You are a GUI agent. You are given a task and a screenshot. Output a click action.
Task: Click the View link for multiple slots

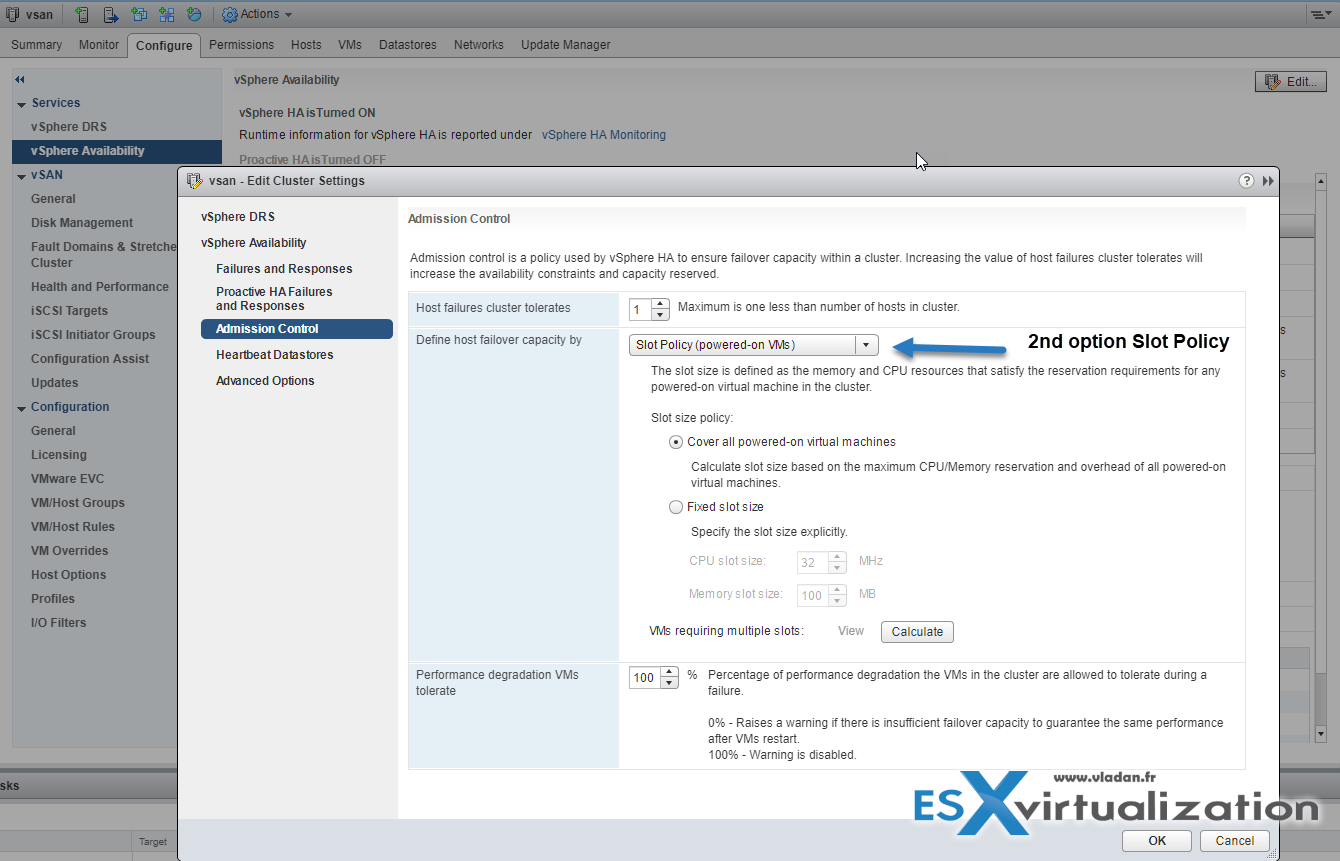[x=851, y=631]
